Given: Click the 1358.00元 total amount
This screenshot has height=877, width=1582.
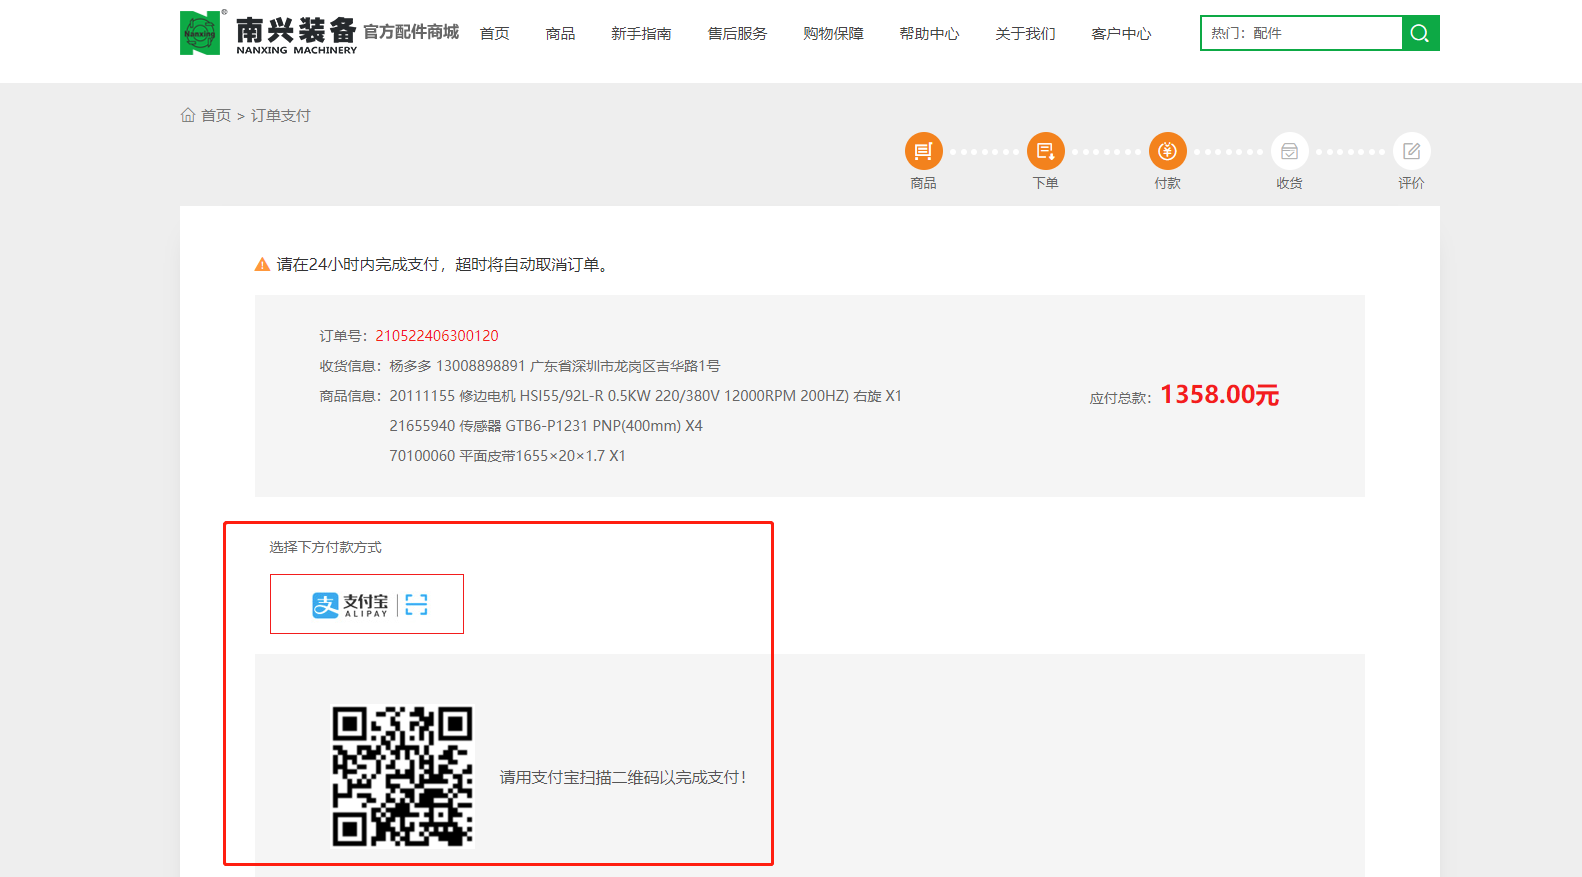Looking at the screenshot, I should click(x=1219, y=395).
